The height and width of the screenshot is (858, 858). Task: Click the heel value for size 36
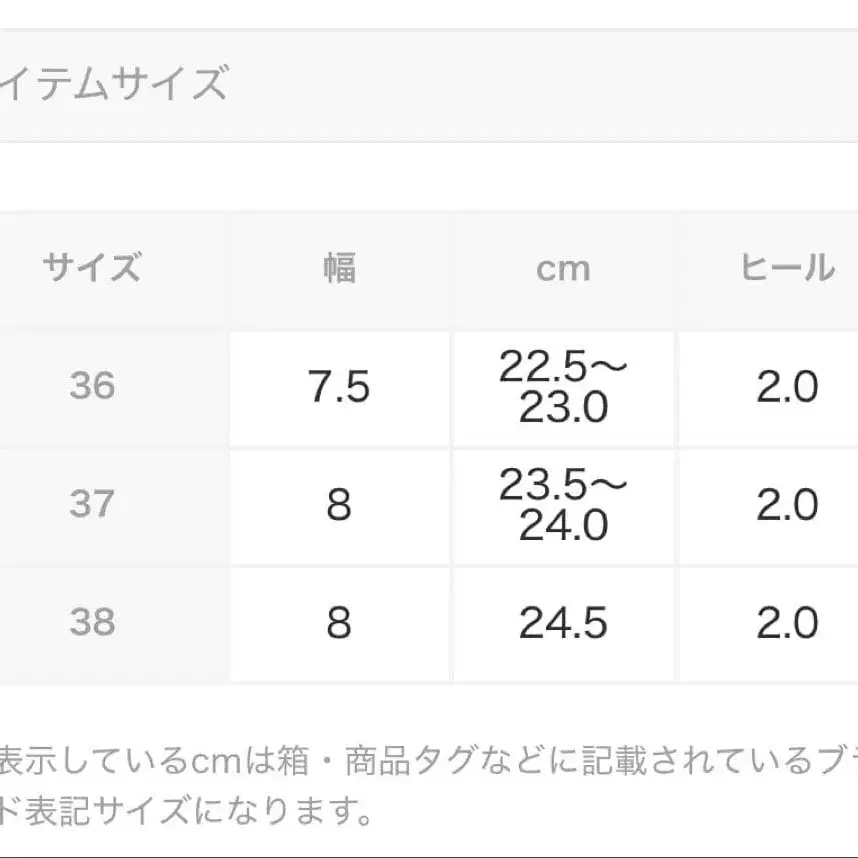[787, 387]
